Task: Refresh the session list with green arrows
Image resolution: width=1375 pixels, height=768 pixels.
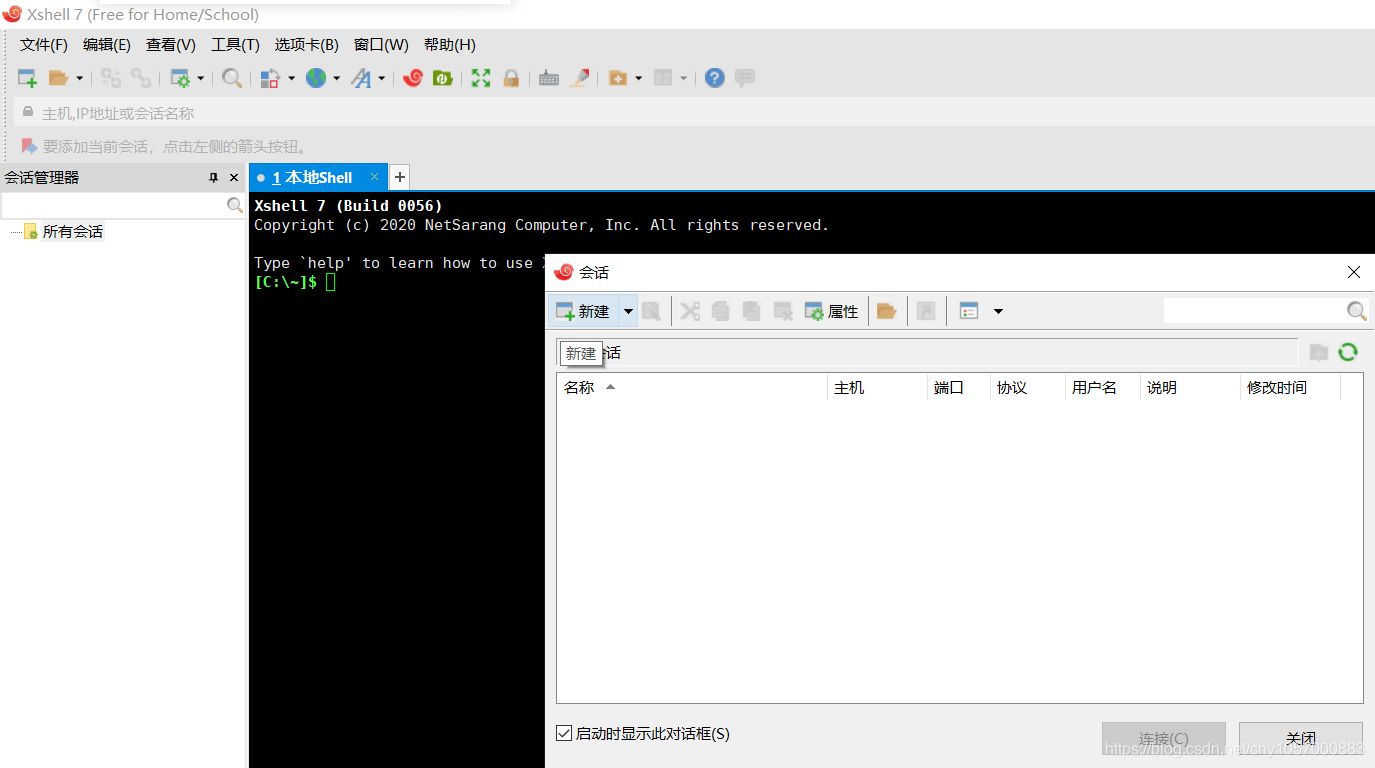Action: pyautogui.click(x=1348, y=352)
